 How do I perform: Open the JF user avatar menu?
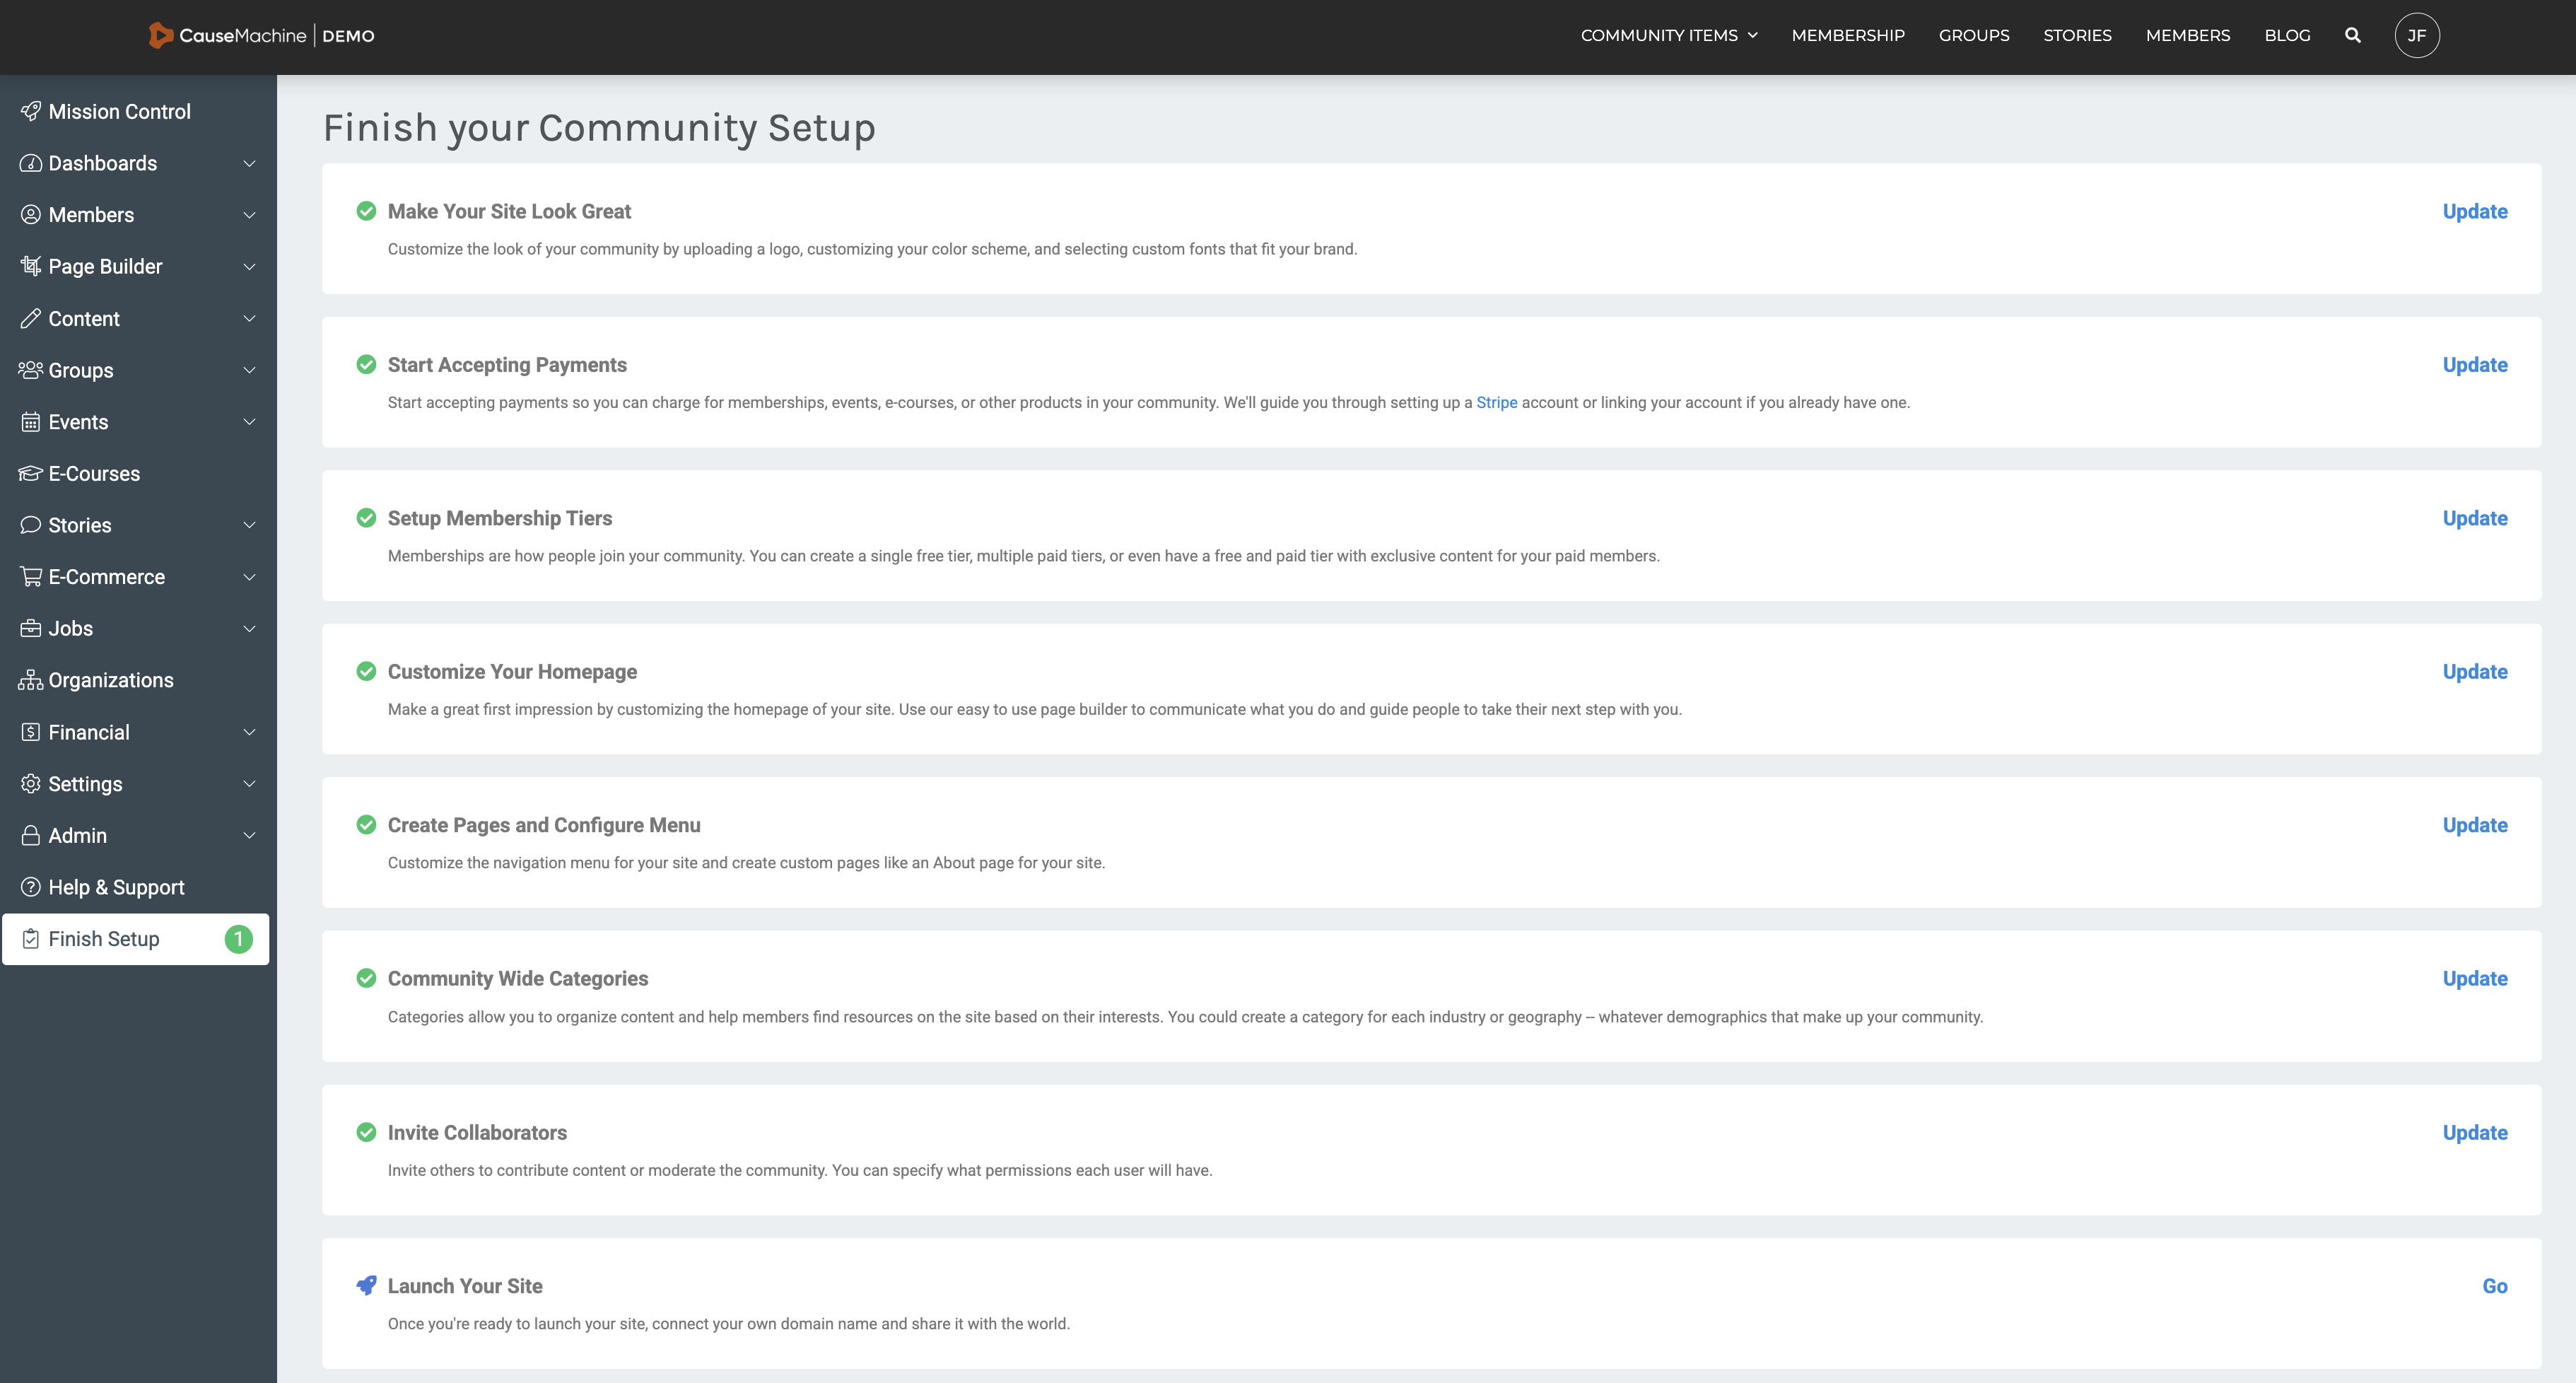pos(2416,36)
